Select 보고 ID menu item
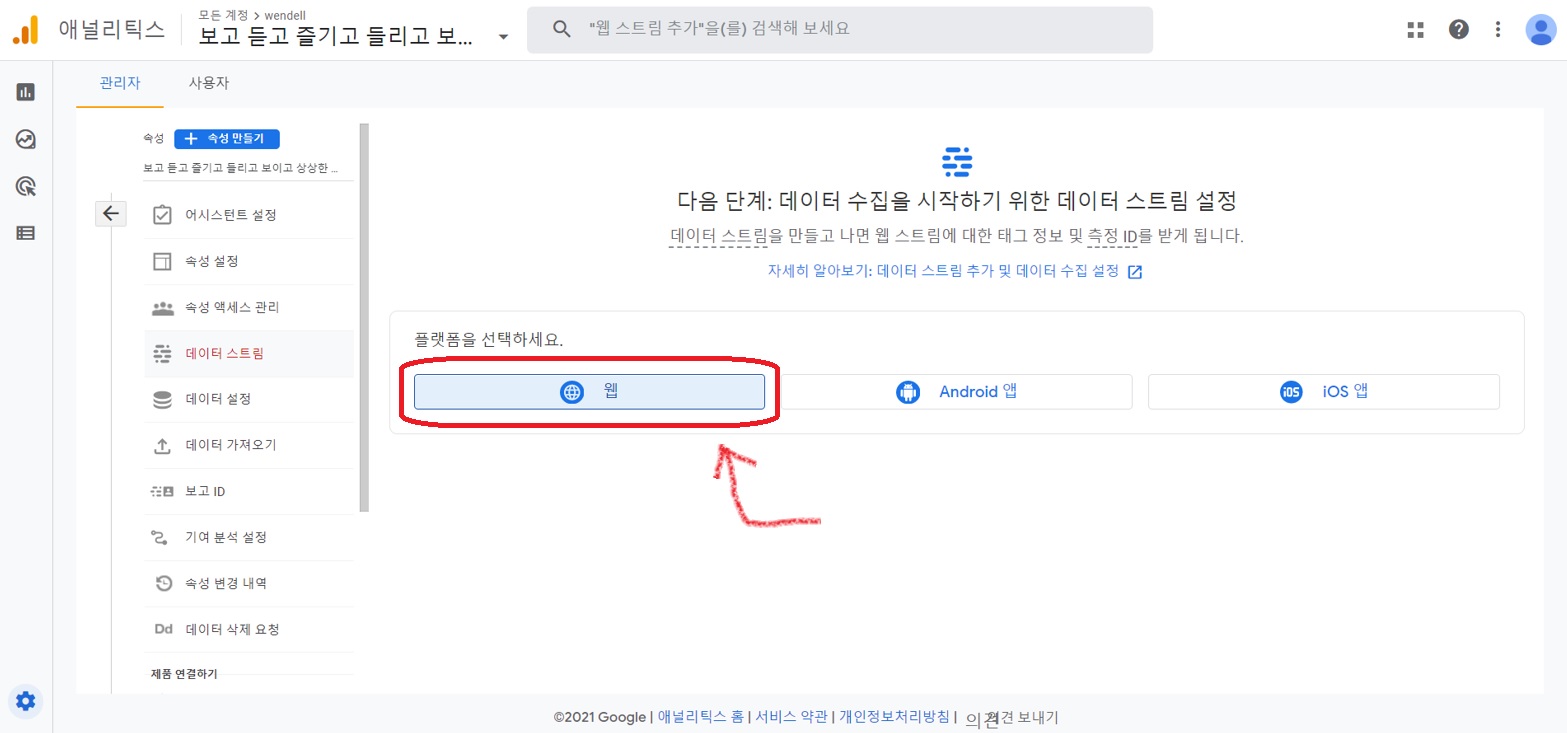 tap(249, 491)
